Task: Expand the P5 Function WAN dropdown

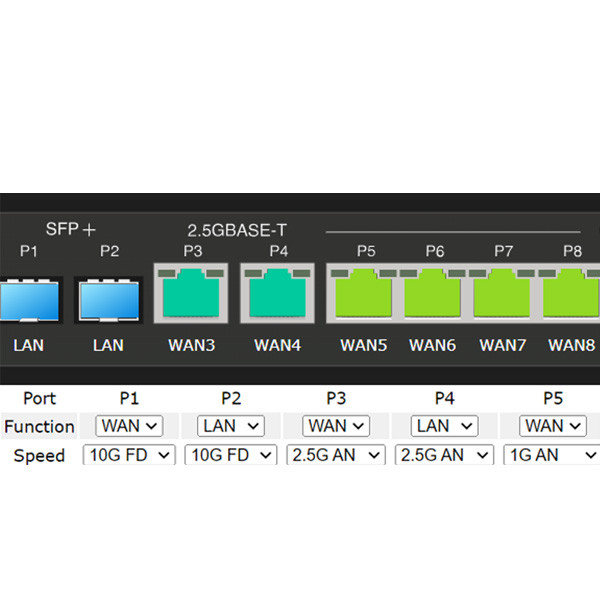Action: pyautogui.click(x=553, y=426)
